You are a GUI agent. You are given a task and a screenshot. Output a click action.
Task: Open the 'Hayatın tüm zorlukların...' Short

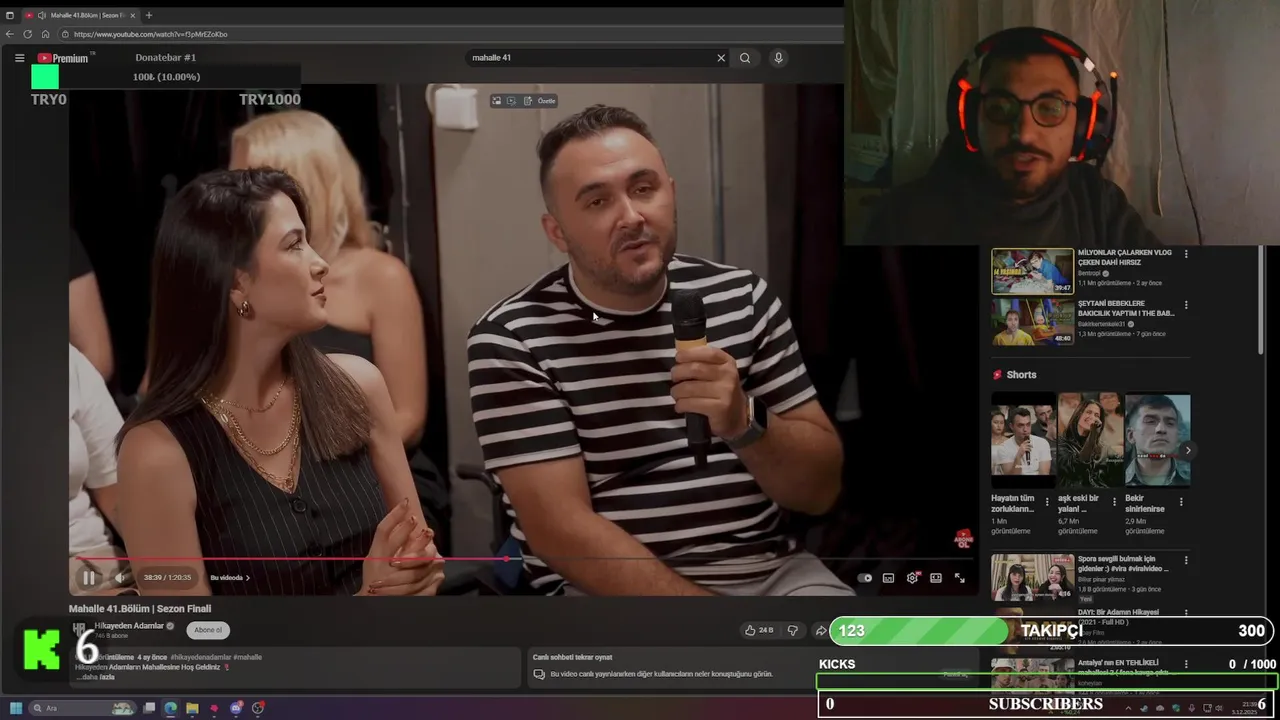tap(1023, 440)
